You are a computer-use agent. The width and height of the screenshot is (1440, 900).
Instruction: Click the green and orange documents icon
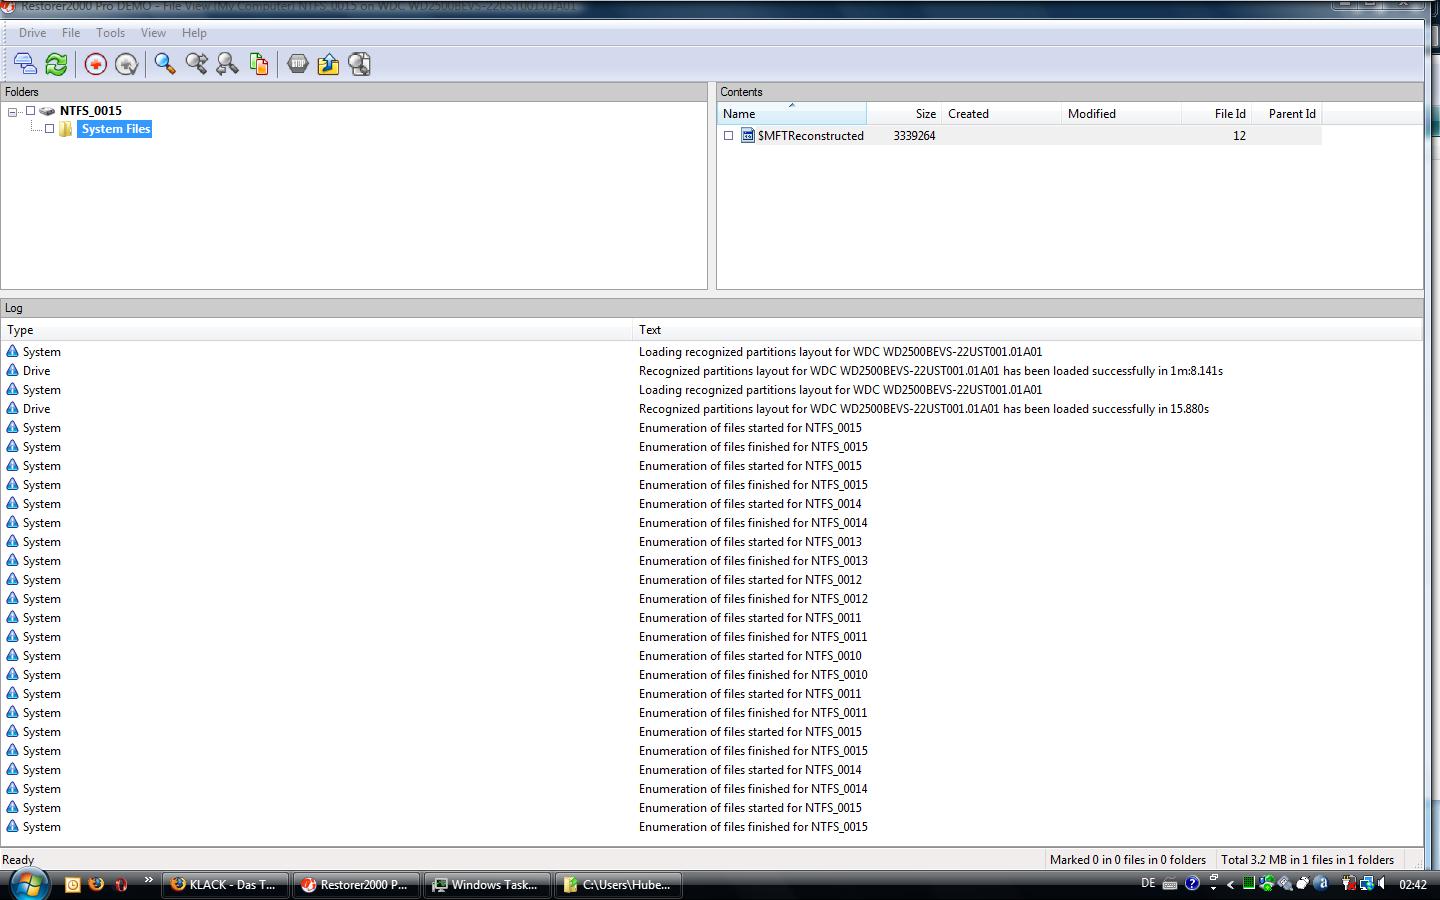(258, 64)
